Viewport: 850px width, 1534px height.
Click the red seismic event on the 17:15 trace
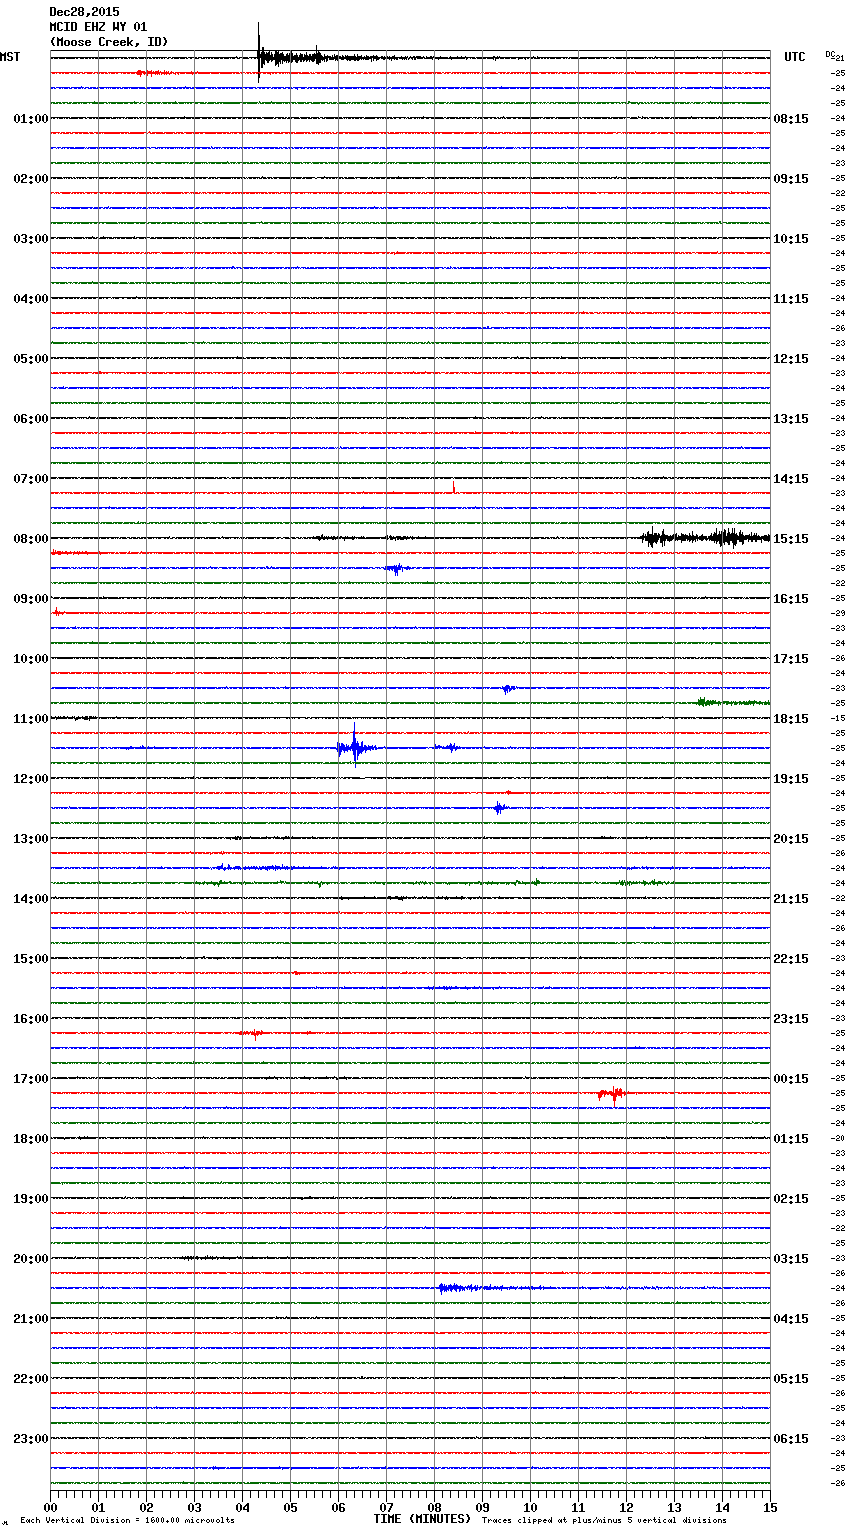click(611, 1094)
